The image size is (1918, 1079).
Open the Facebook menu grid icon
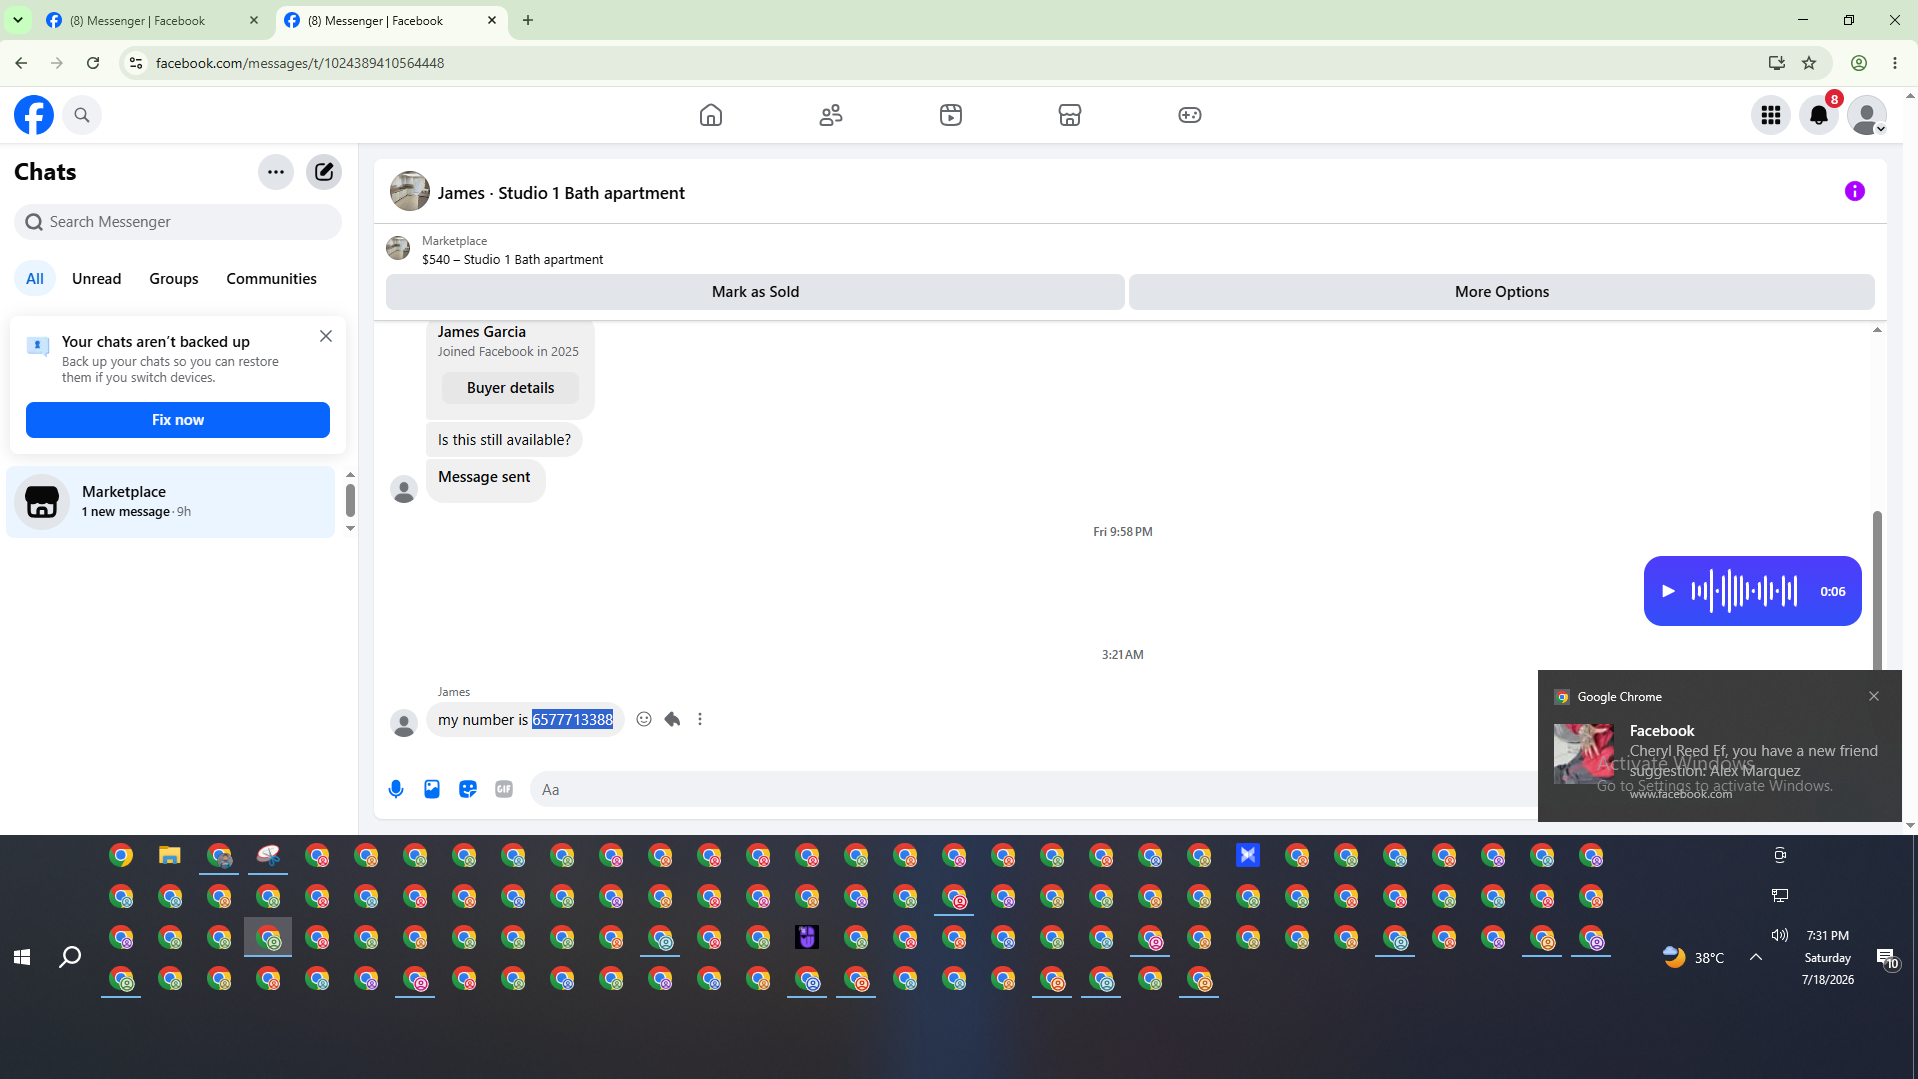(x=1771, y=115)
